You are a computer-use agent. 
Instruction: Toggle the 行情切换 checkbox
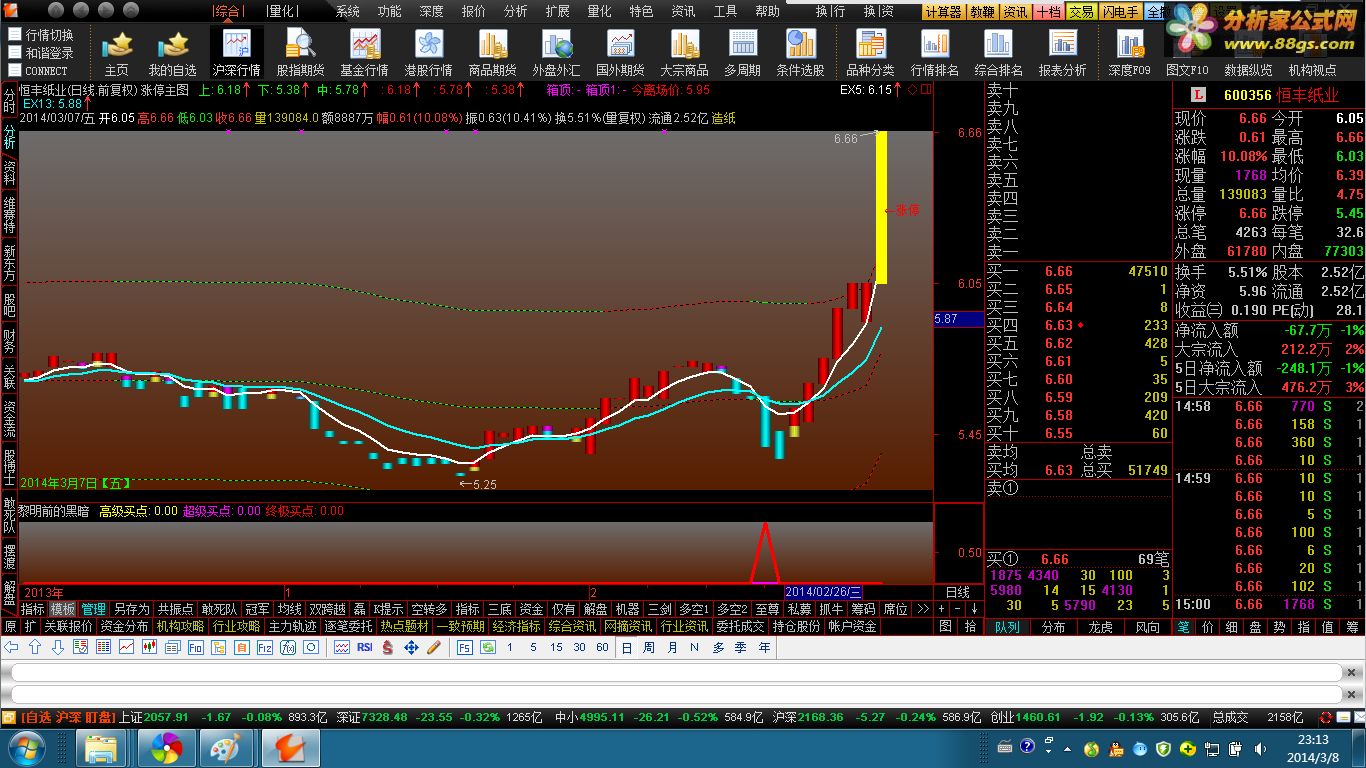pos(15,34)
